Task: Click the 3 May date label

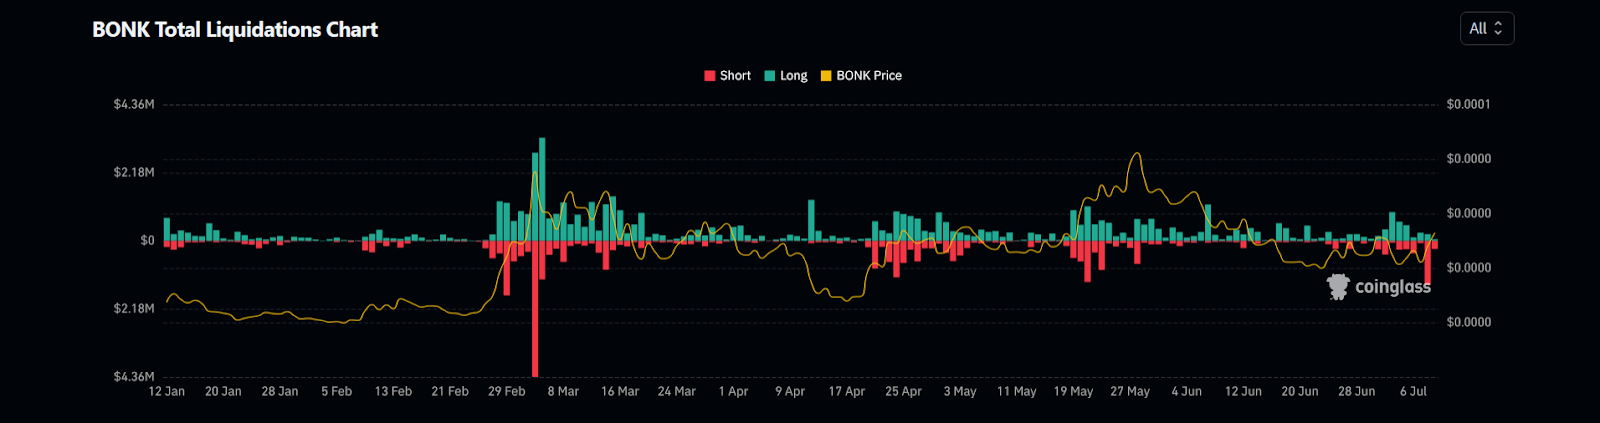Action: pyautogui.click(x=960, y=392)
